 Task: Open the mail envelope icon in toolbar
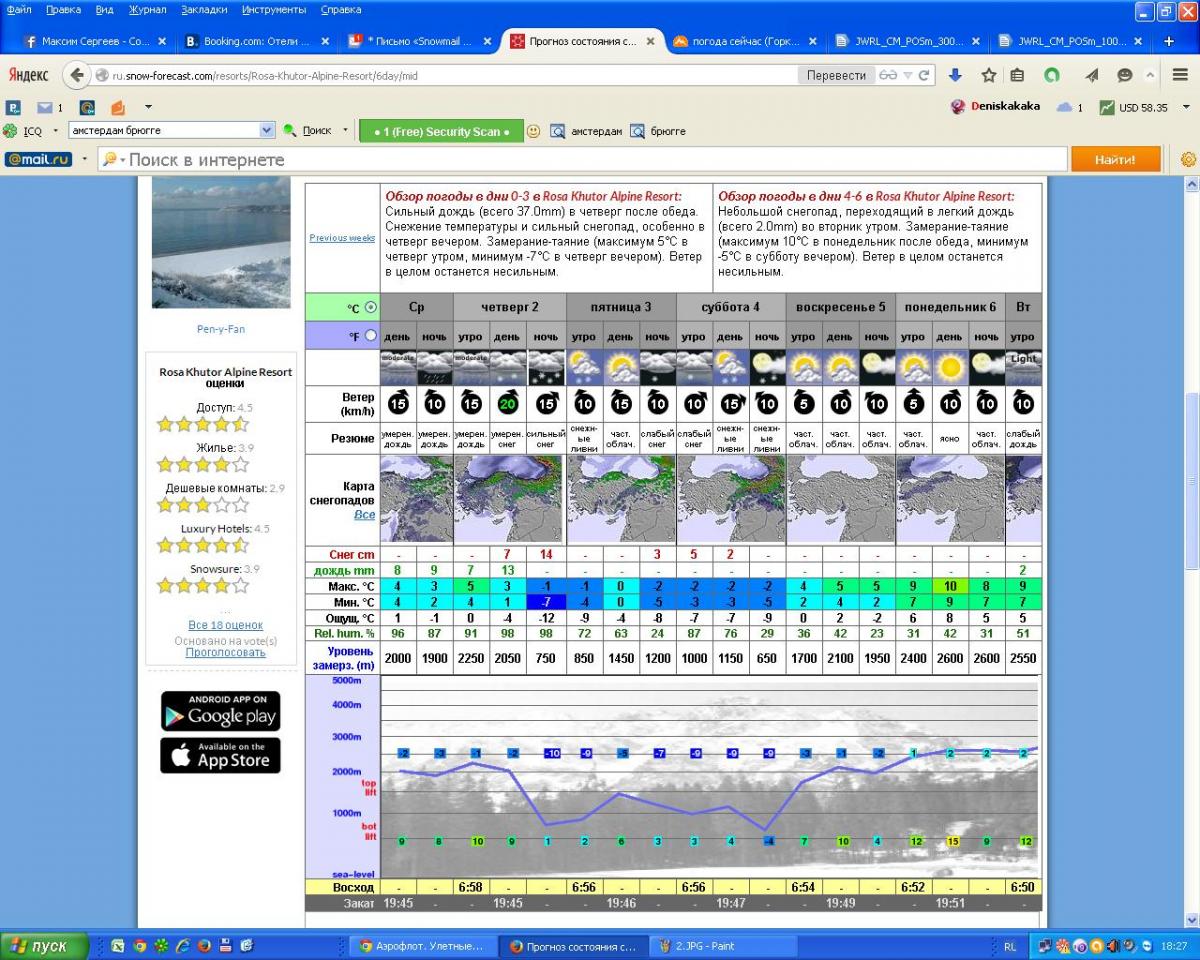45,107
